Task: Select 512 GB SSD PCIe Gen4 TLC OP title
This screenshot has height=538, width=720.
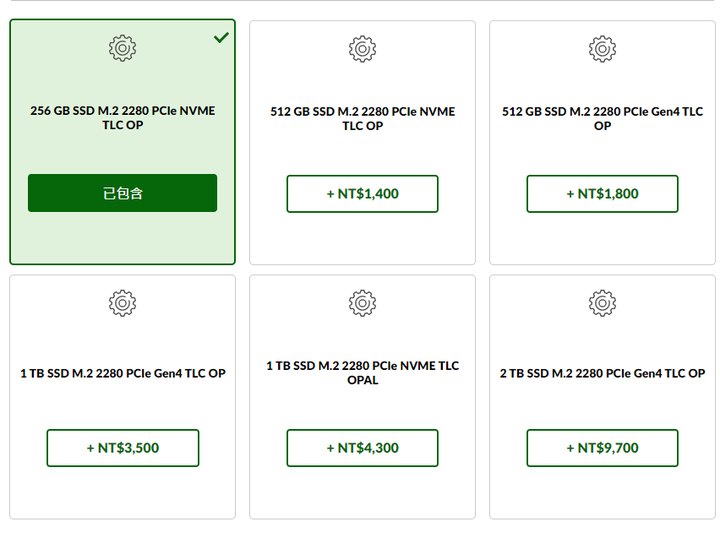Action: 602,118
